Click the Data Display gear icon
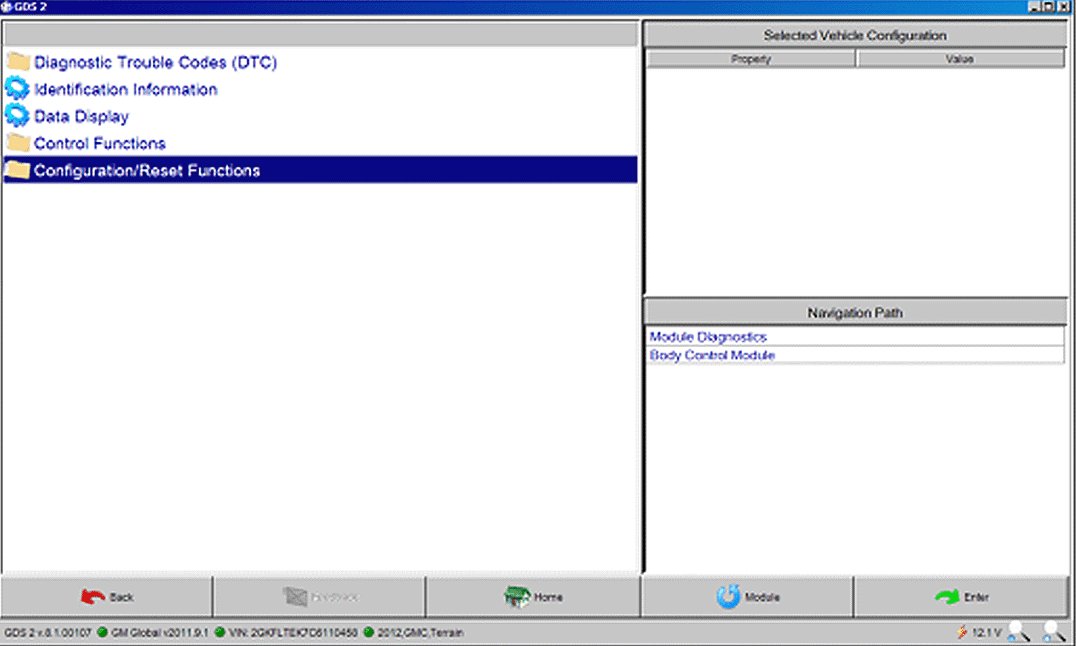The image size is (1076, 646). (17, 116)
